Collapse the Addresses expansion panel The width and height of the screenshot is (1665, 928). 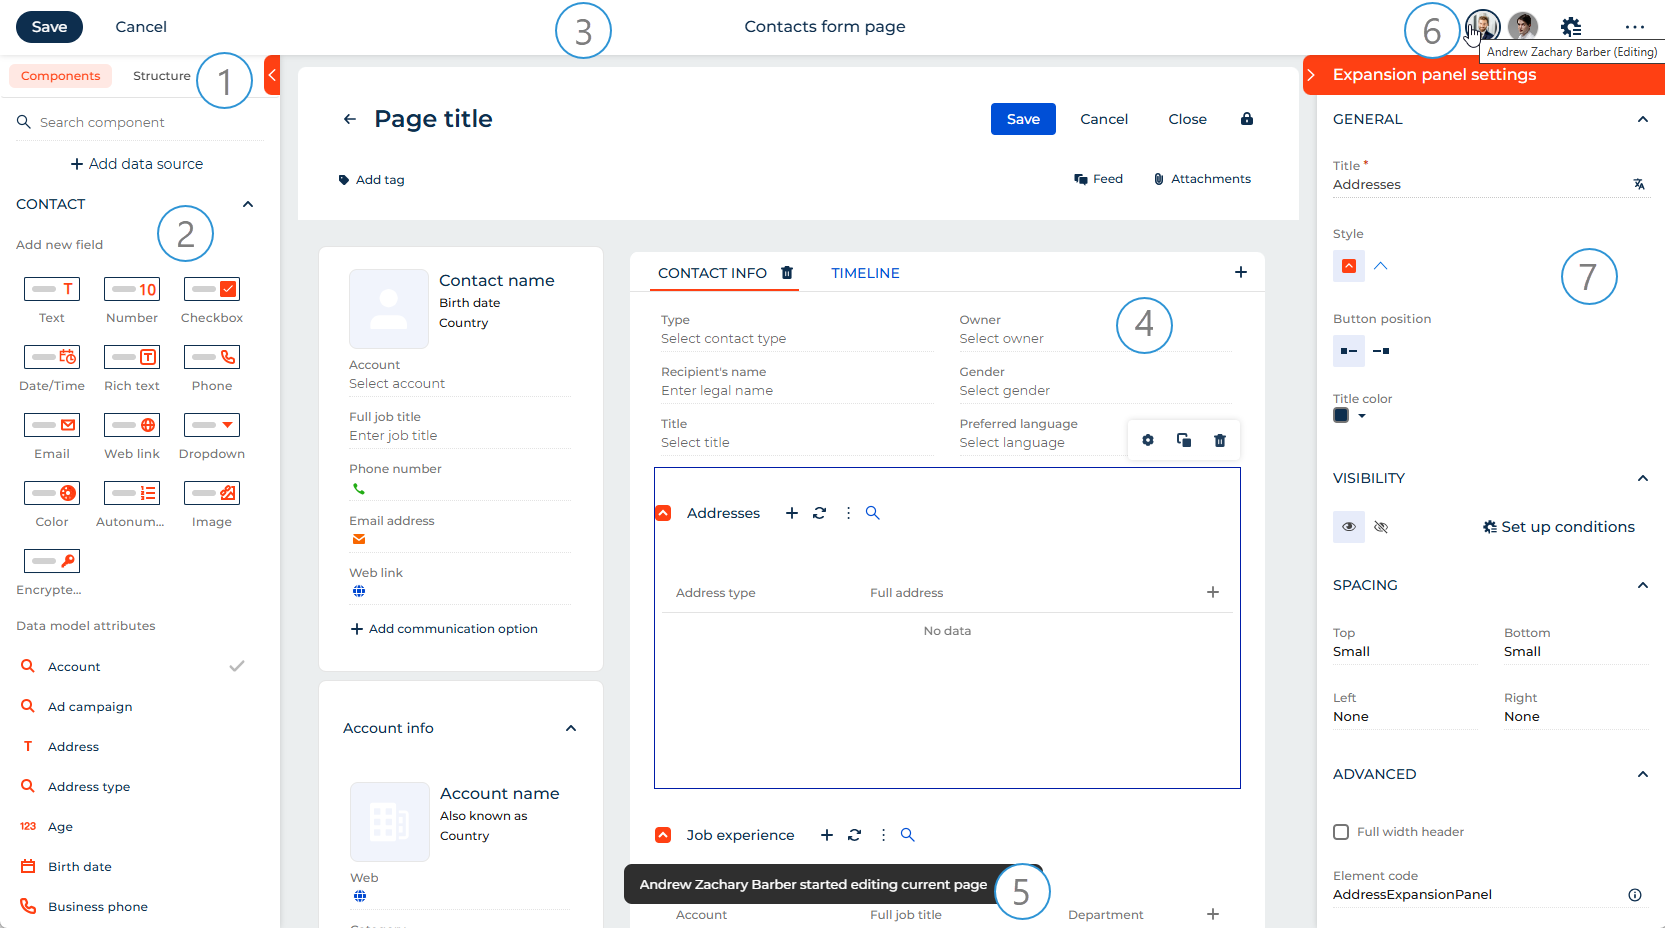pos(662,512)
